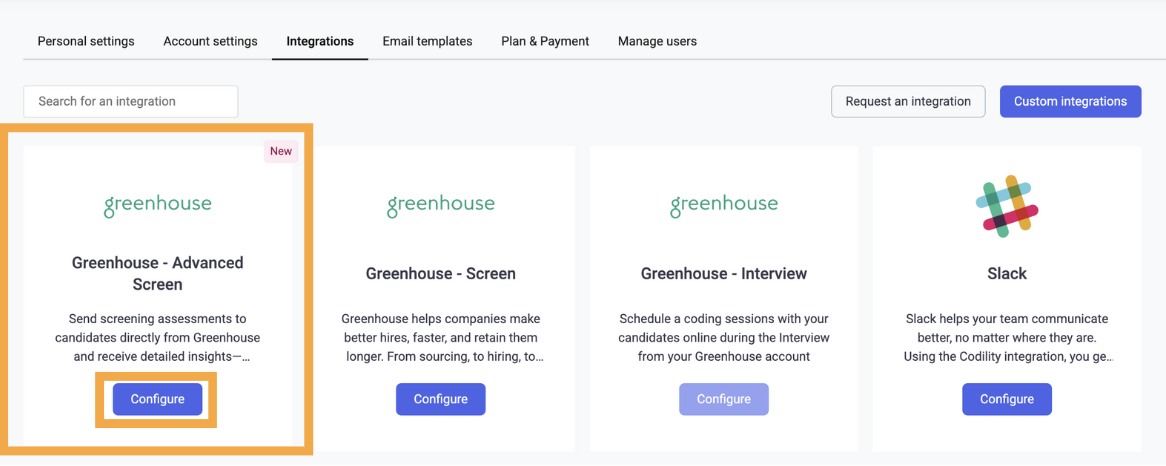Image resolution: width=1166 pixels, height=466 pixels.
Task: Switch to Account settings tab
Action: (x=210, y=41)
